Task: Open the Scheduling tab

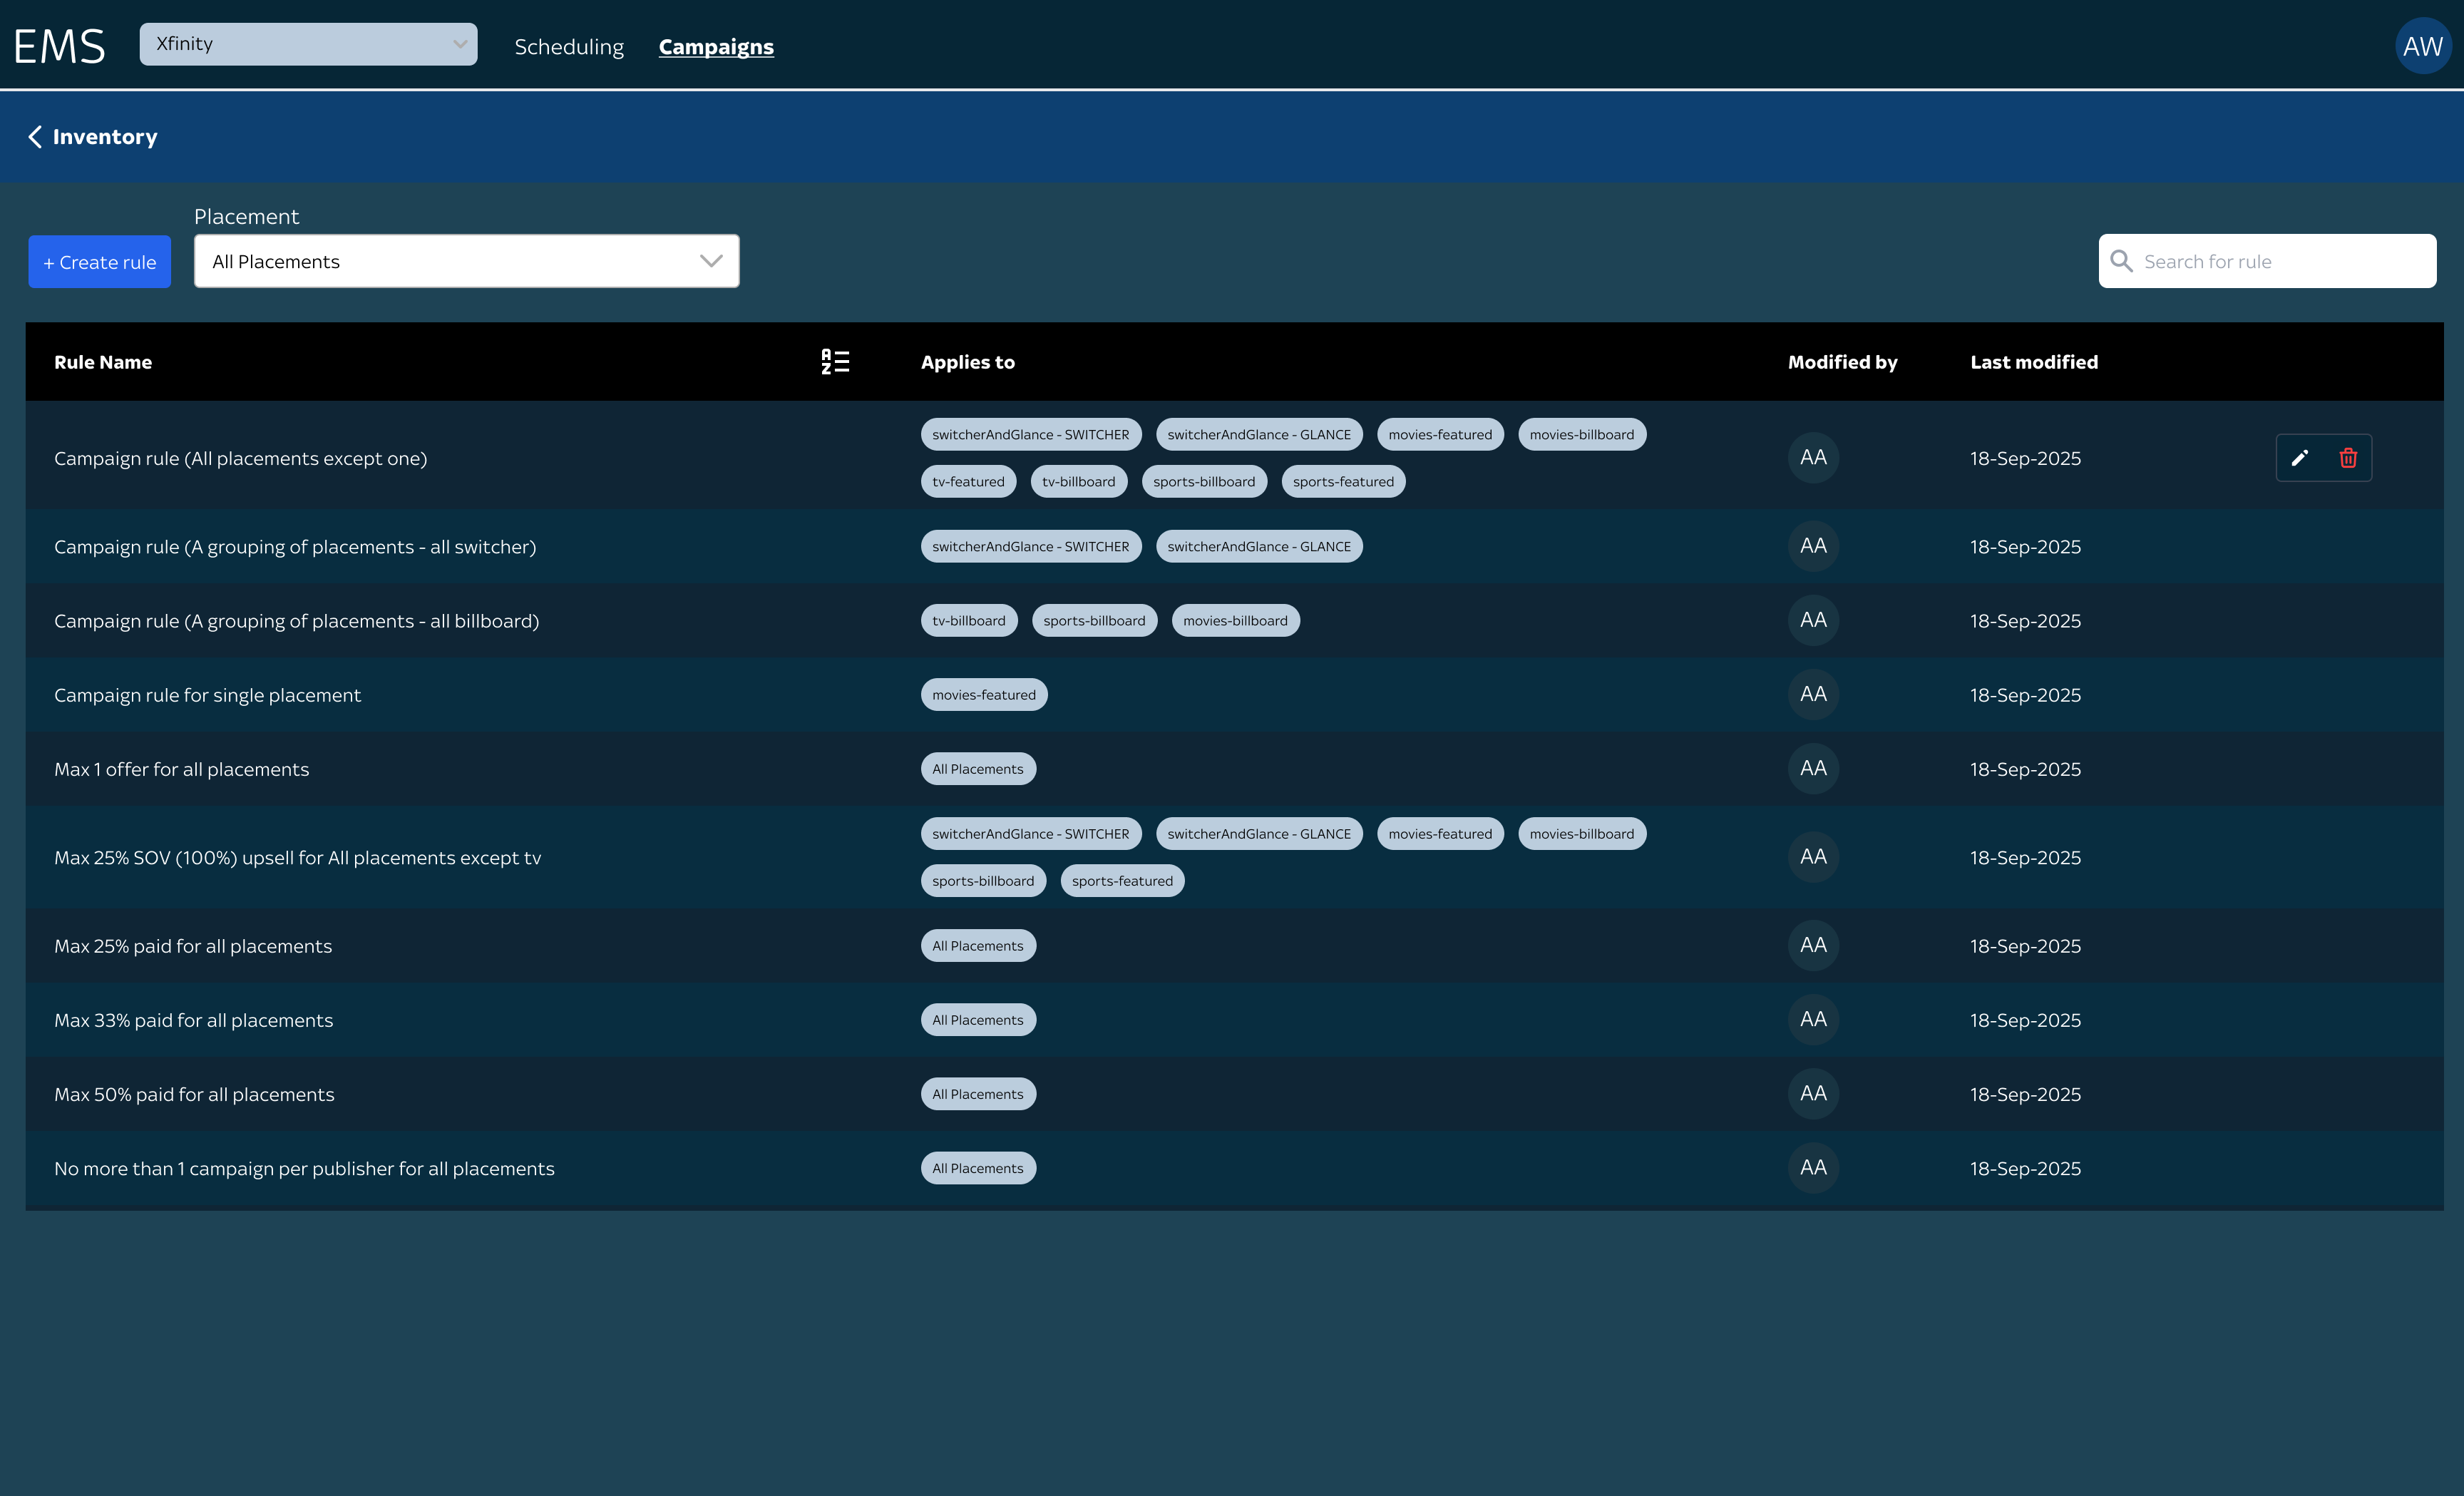Action: 569,47
